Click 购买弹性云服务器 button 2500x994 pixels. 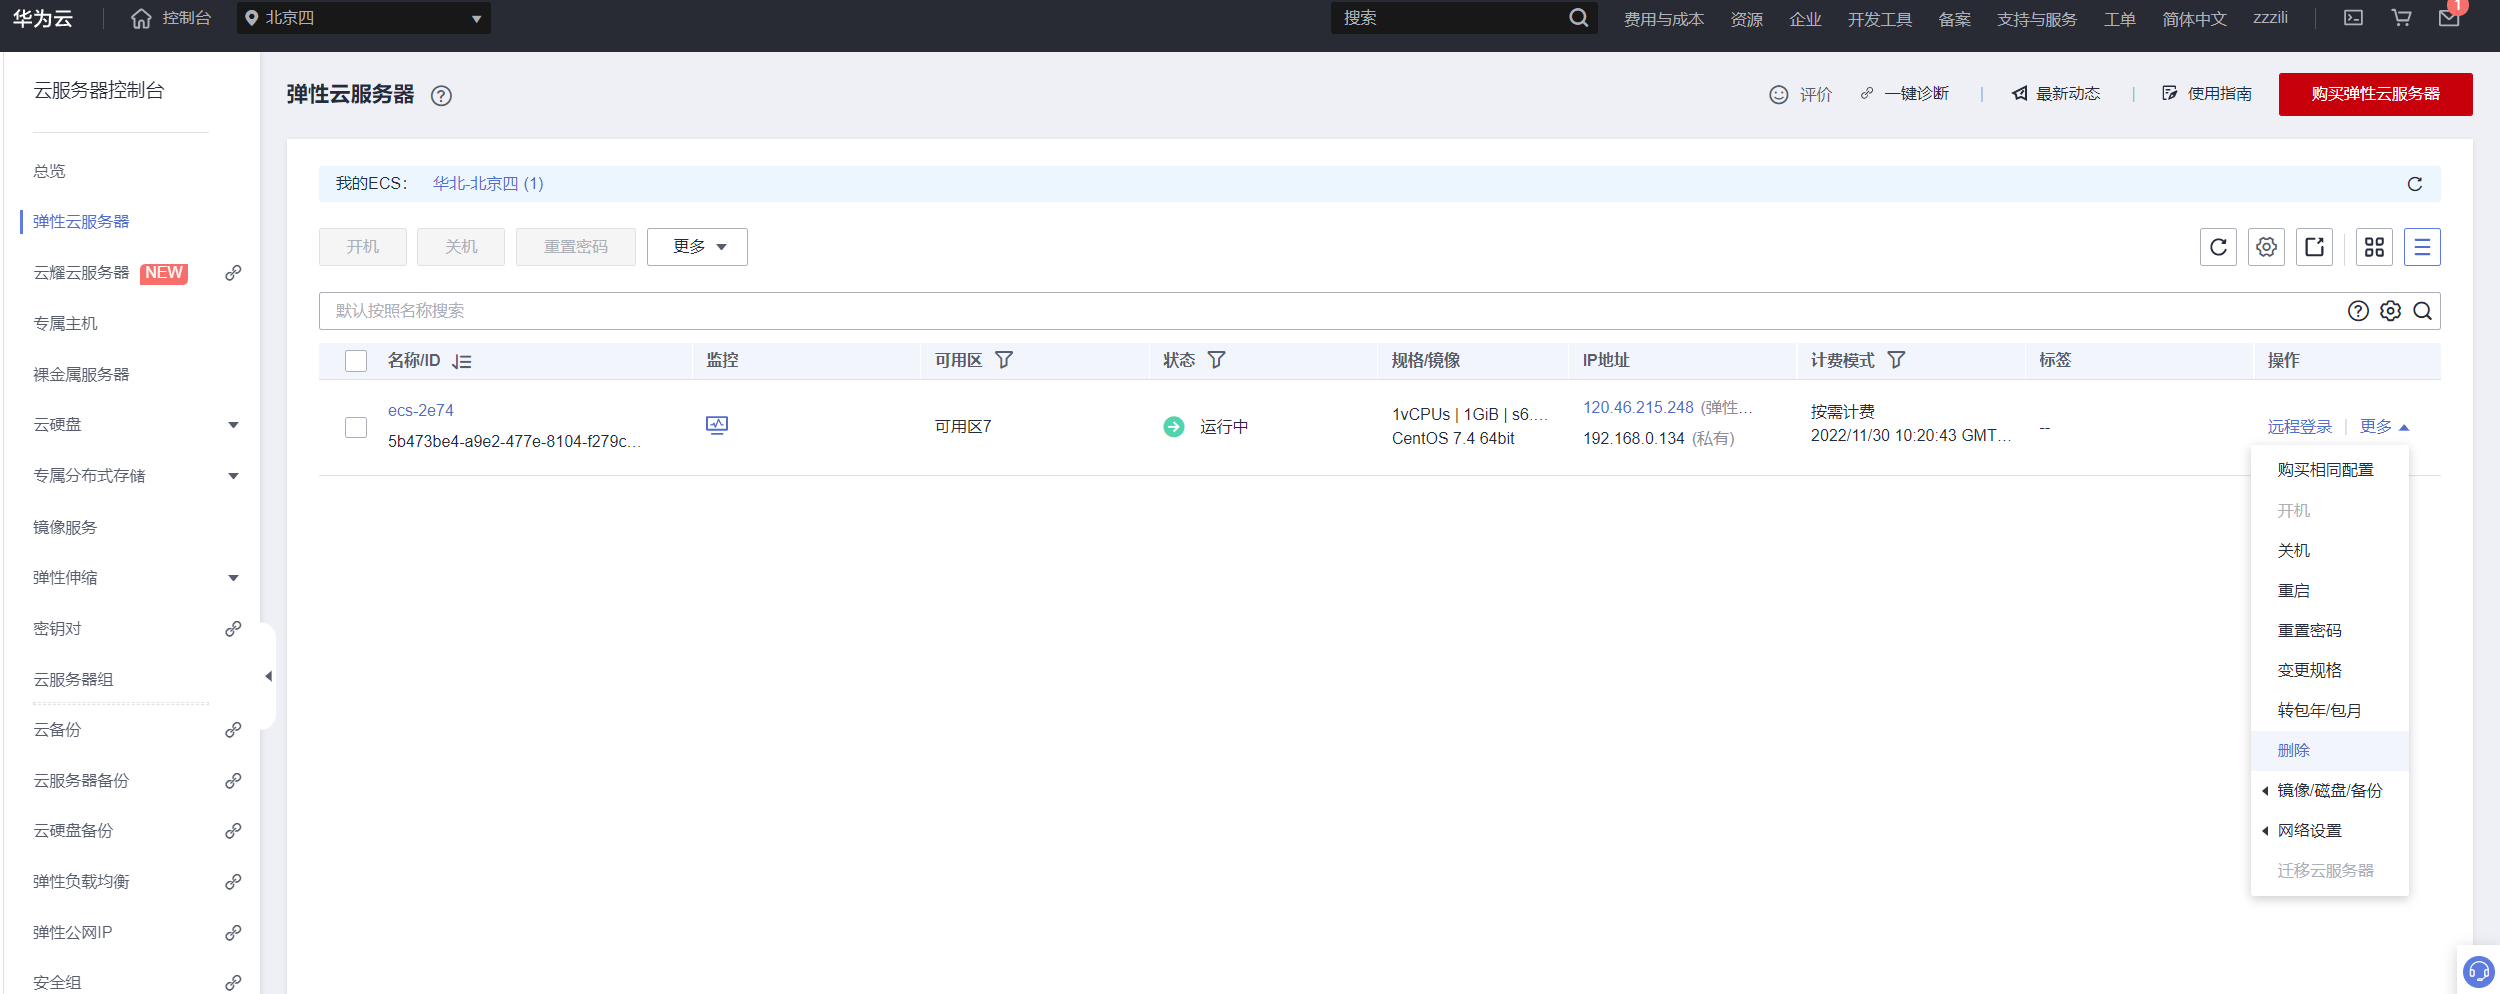tap(2375, 94)
